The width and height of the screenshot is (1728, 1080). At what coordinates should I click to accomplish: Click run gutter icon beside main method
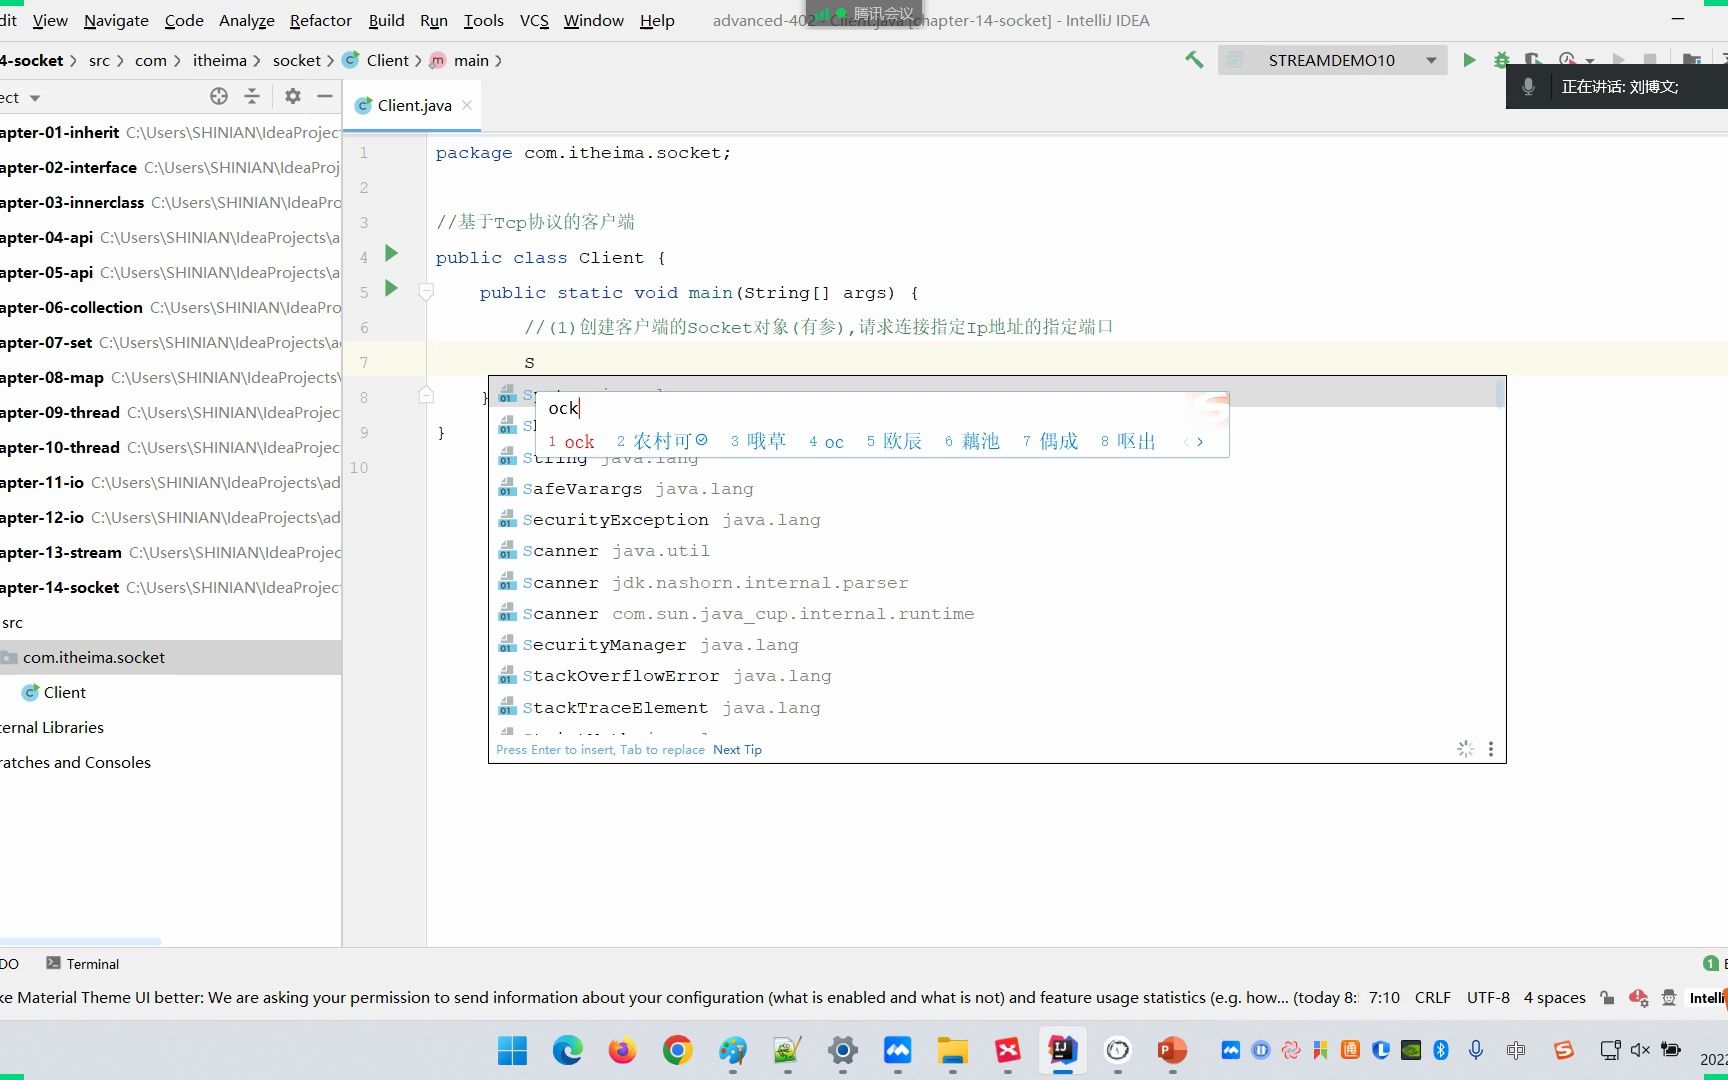click(x=392, y=289)
